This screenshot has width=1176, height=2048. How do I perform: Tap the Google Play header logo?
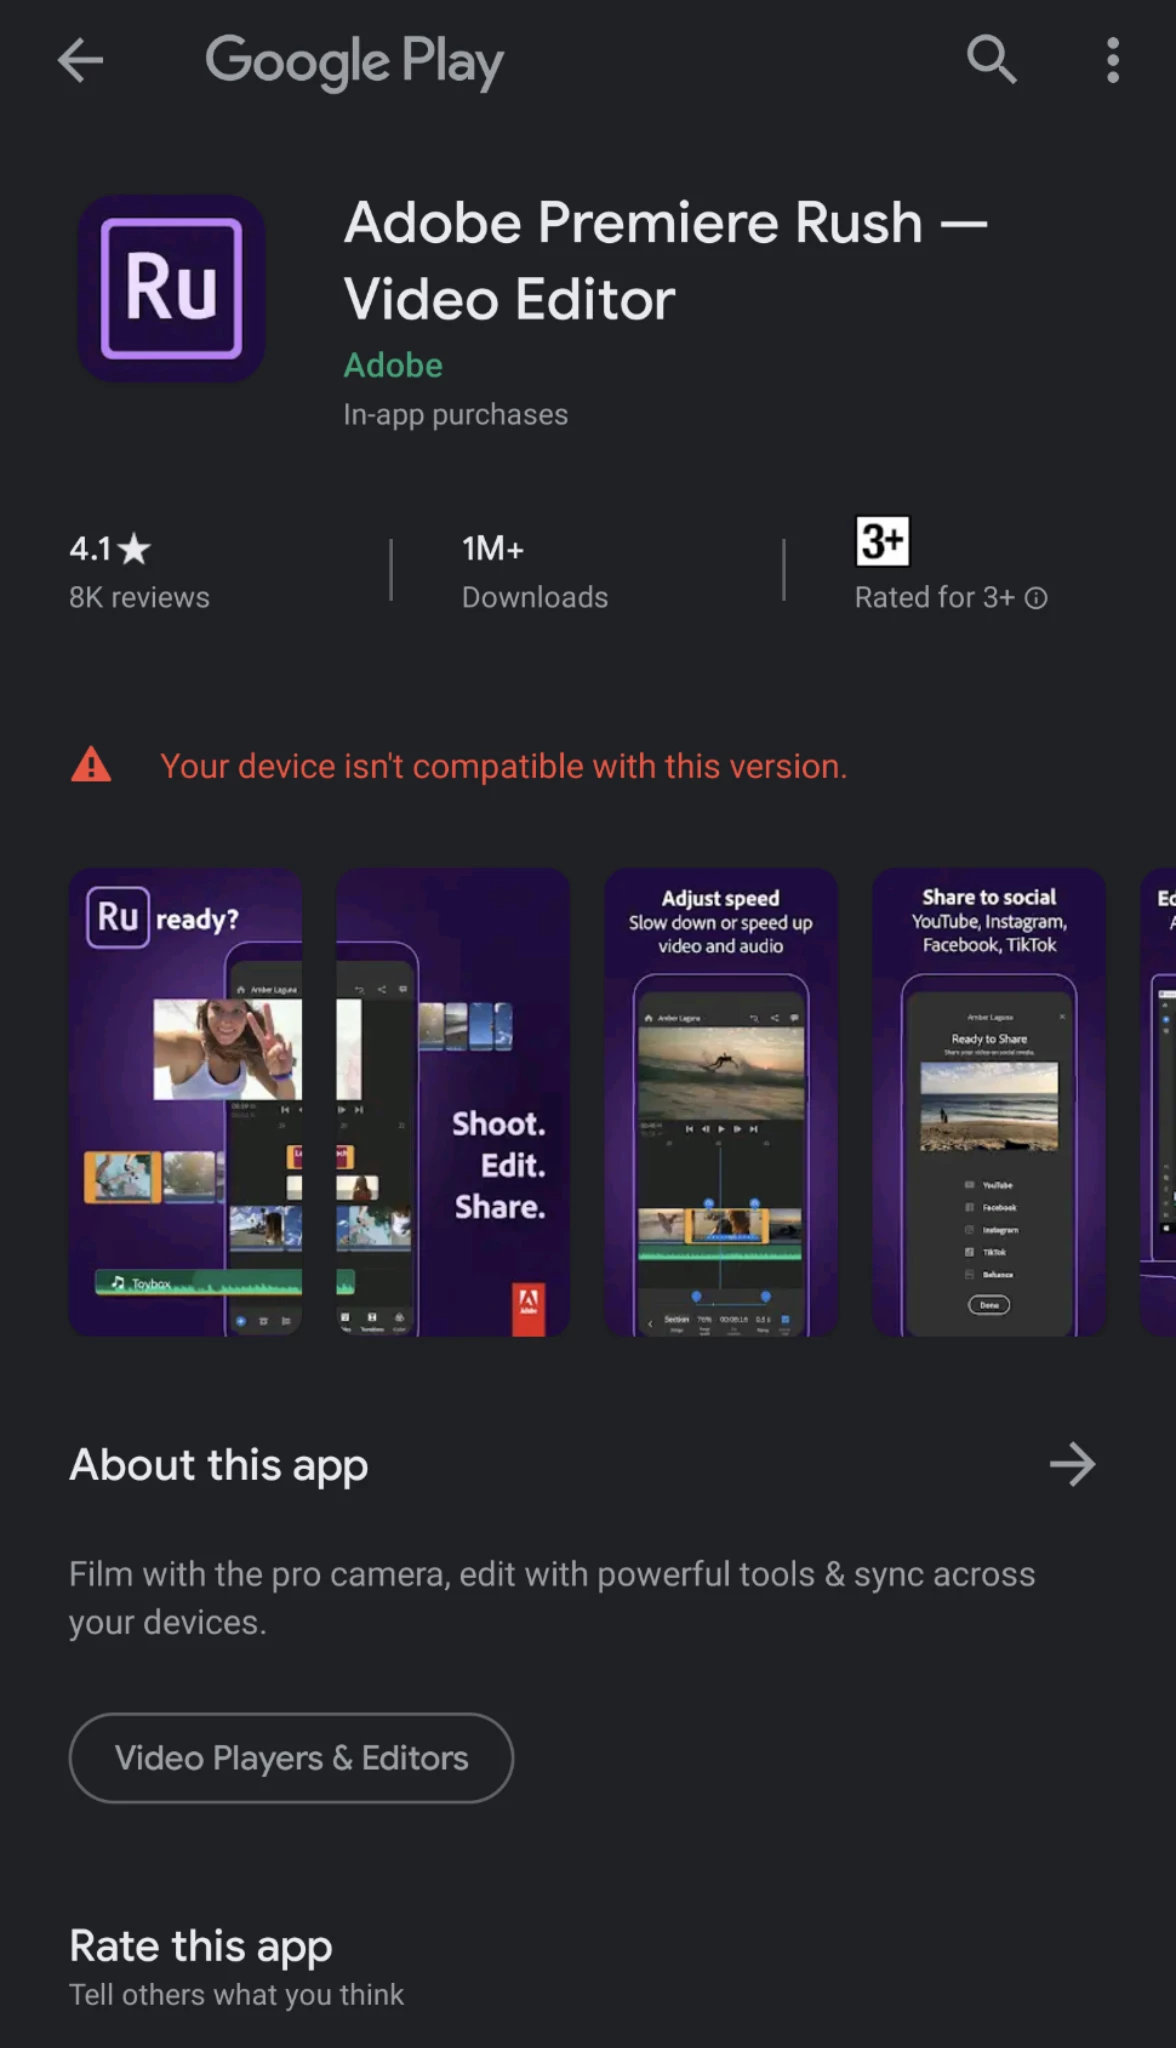pyautogui.click(x=354, y=61)
